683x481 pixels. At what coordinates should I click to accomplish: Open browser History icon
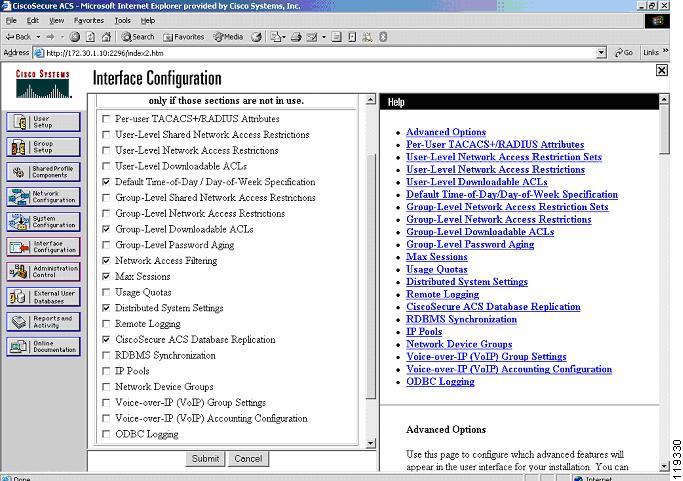click(x=257, y=37)
